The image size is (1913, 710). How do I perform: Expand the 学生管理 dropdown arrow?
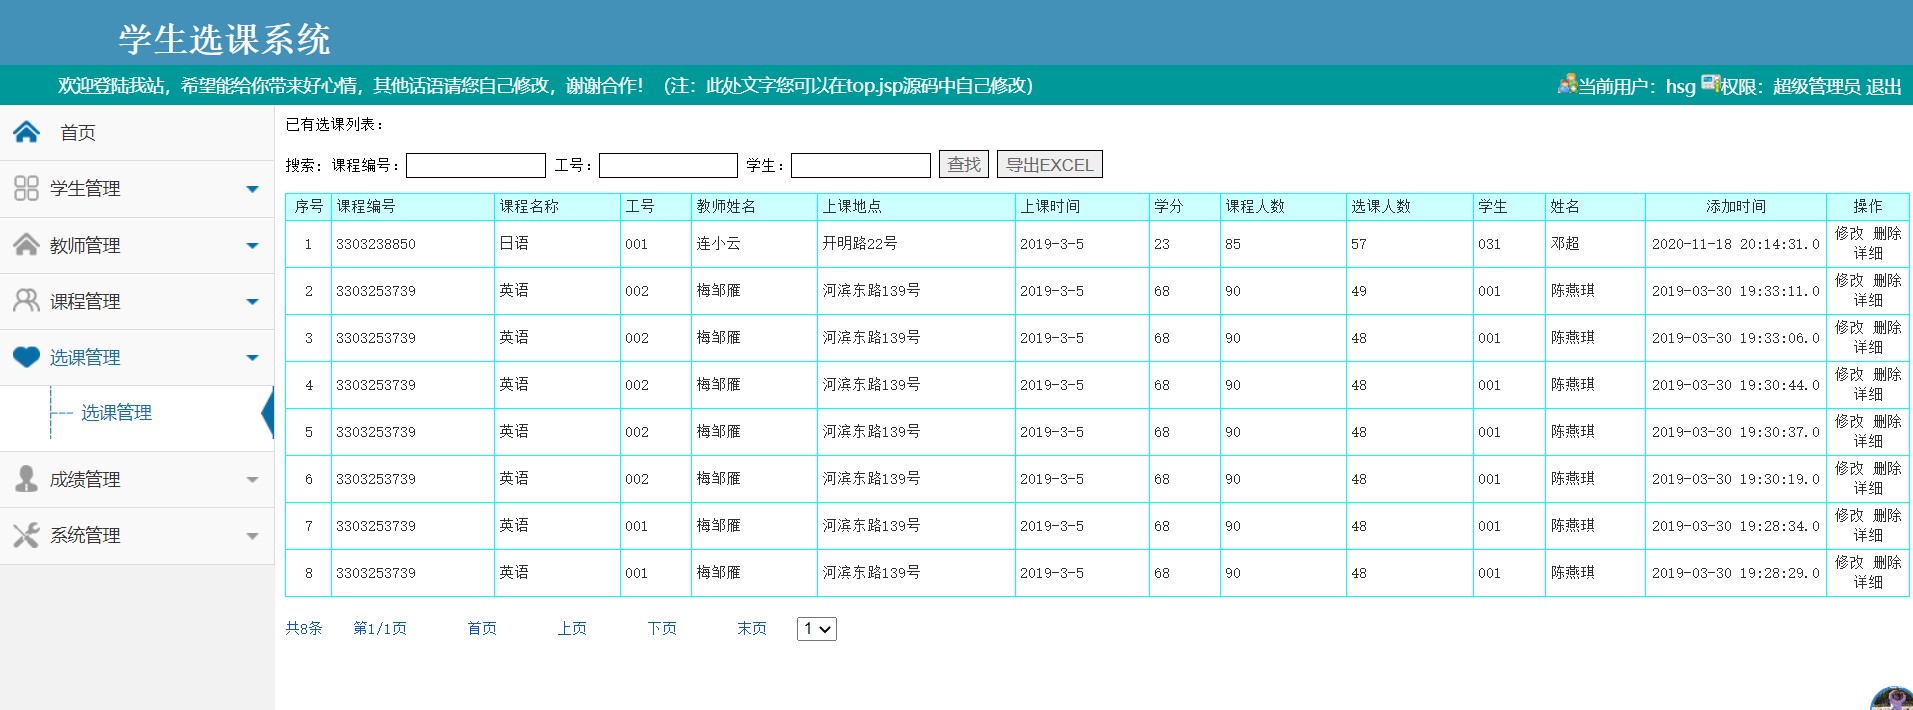[252, 189]
